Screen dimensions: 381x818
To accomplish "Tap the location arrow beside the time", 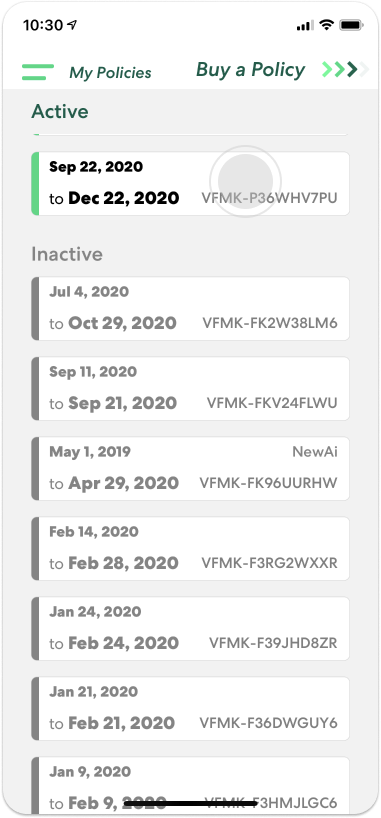I will point(73,25).
